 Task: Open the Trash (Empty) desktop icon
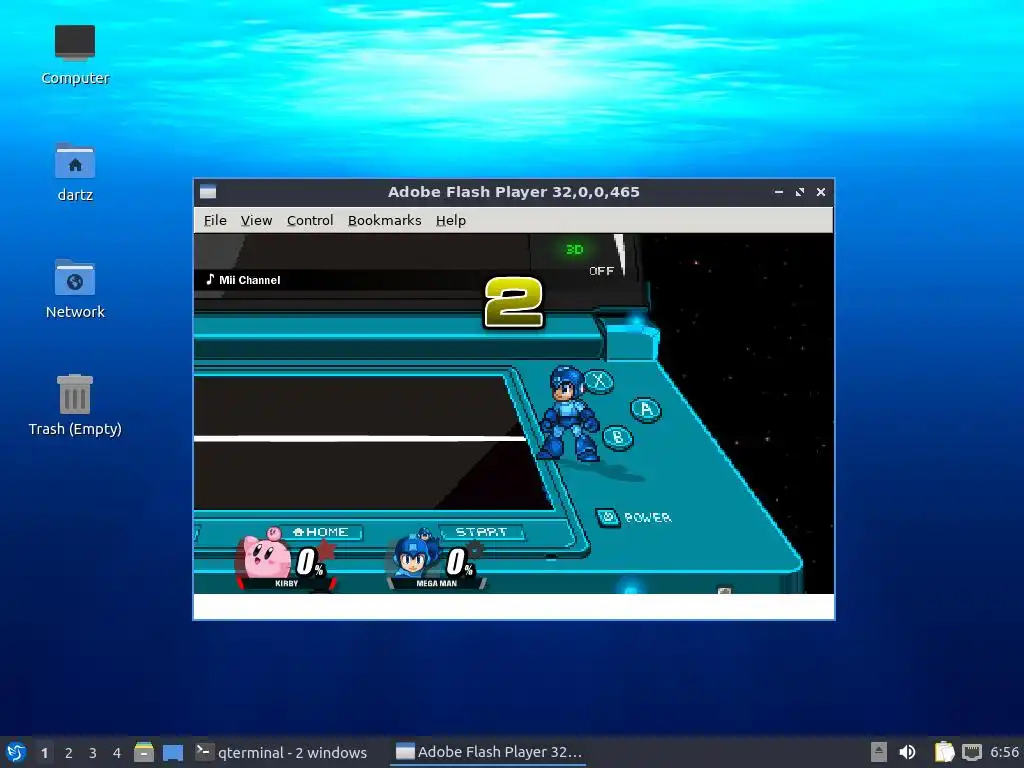(75, 406)
